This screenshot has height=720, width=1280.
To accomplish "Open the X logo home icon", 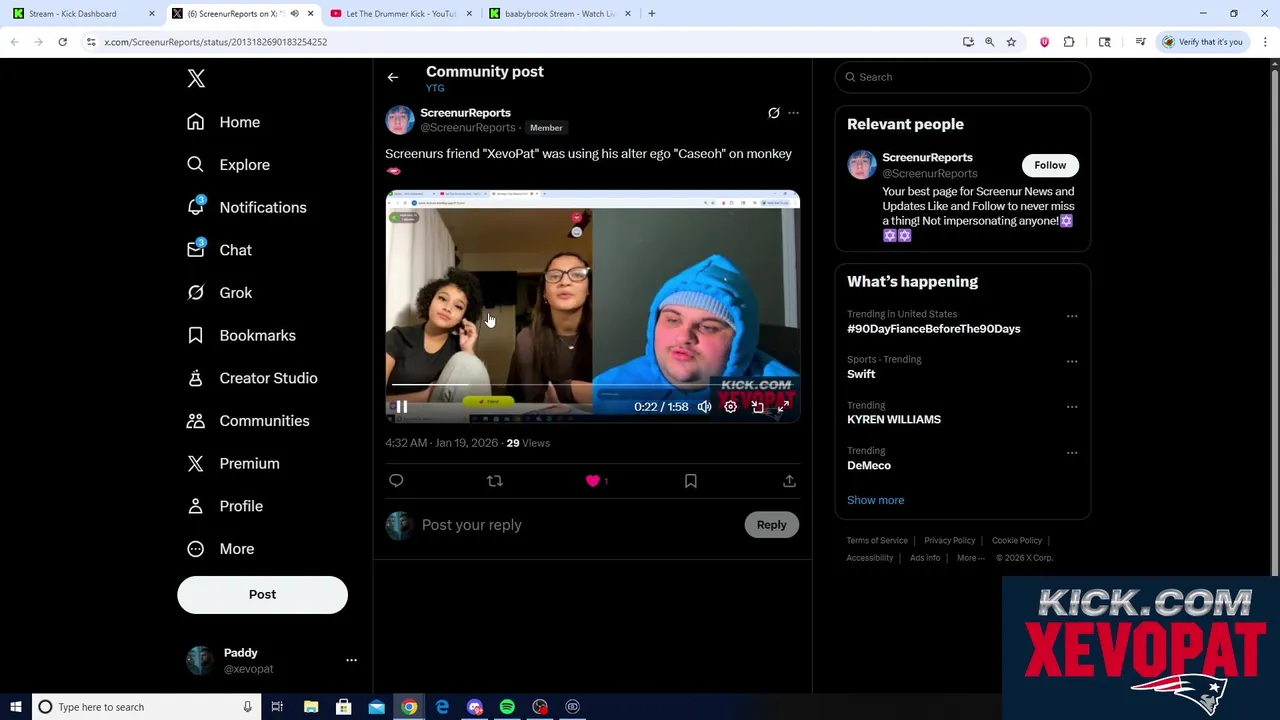I will click(196, 79).
